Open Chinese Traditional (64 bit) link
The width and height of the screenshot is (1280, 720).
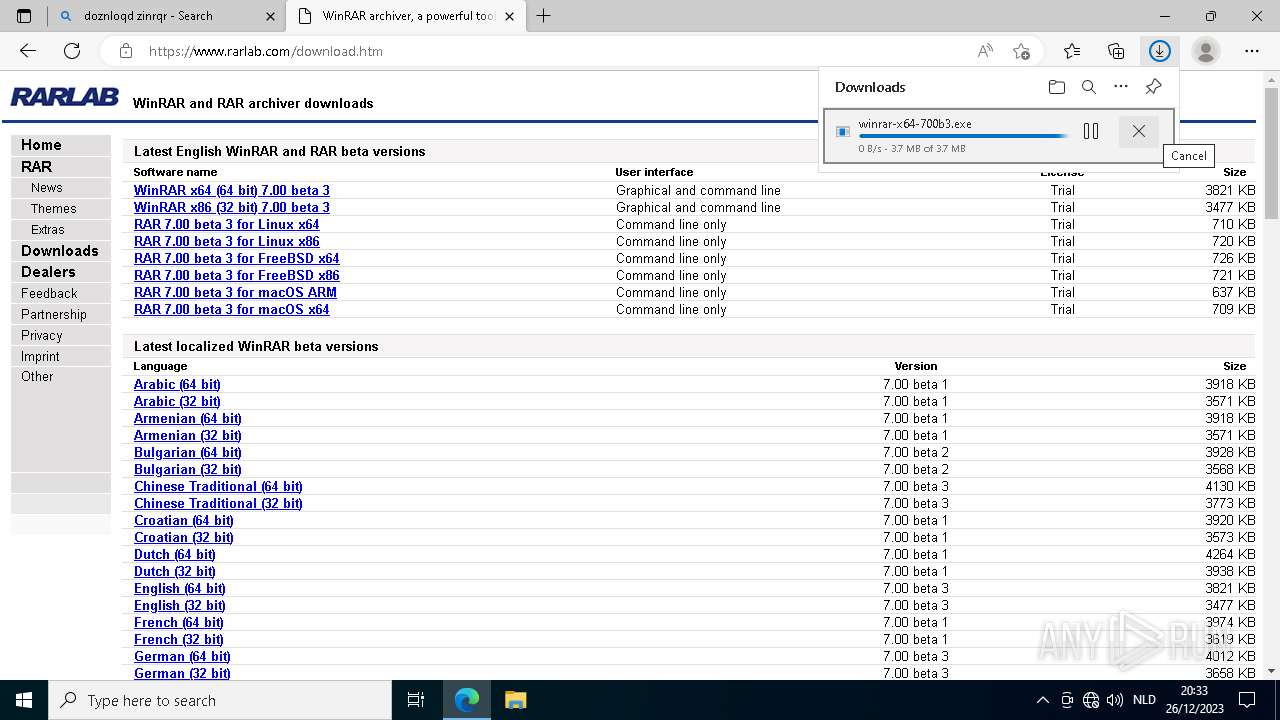point(218,486)
